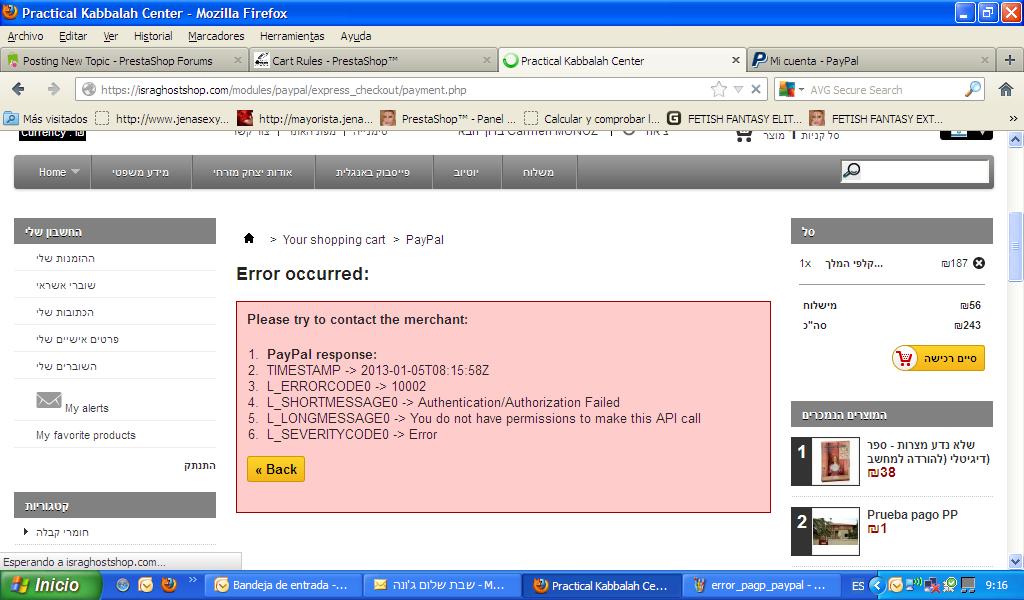Click the browser Back arrow
Viewport: 1024px width, 600px height.
coord(18,89)
